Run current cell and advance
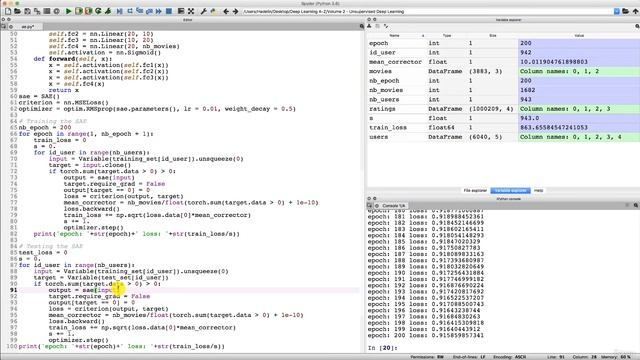 click(x=88, y=11)
